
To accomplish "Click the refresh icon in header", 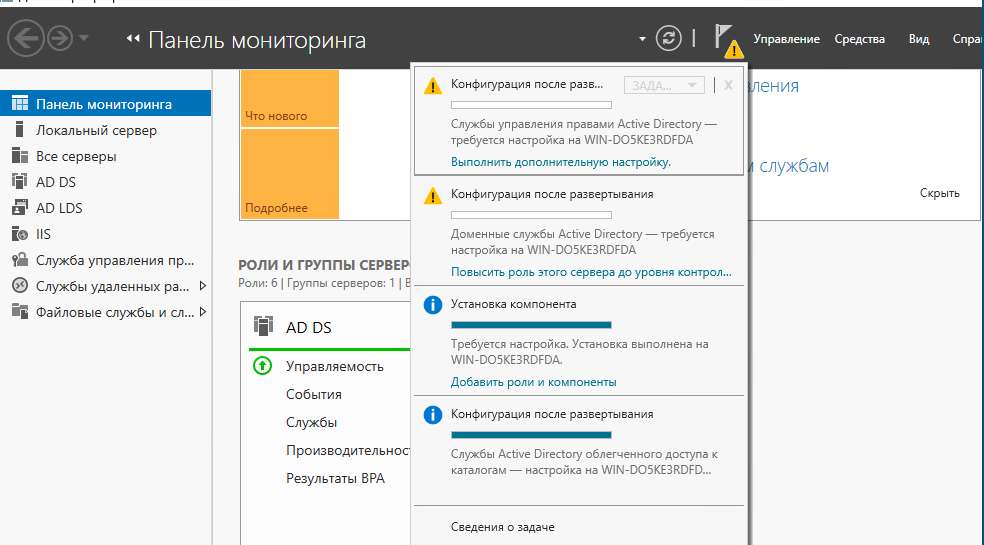I will coord(668,38).
